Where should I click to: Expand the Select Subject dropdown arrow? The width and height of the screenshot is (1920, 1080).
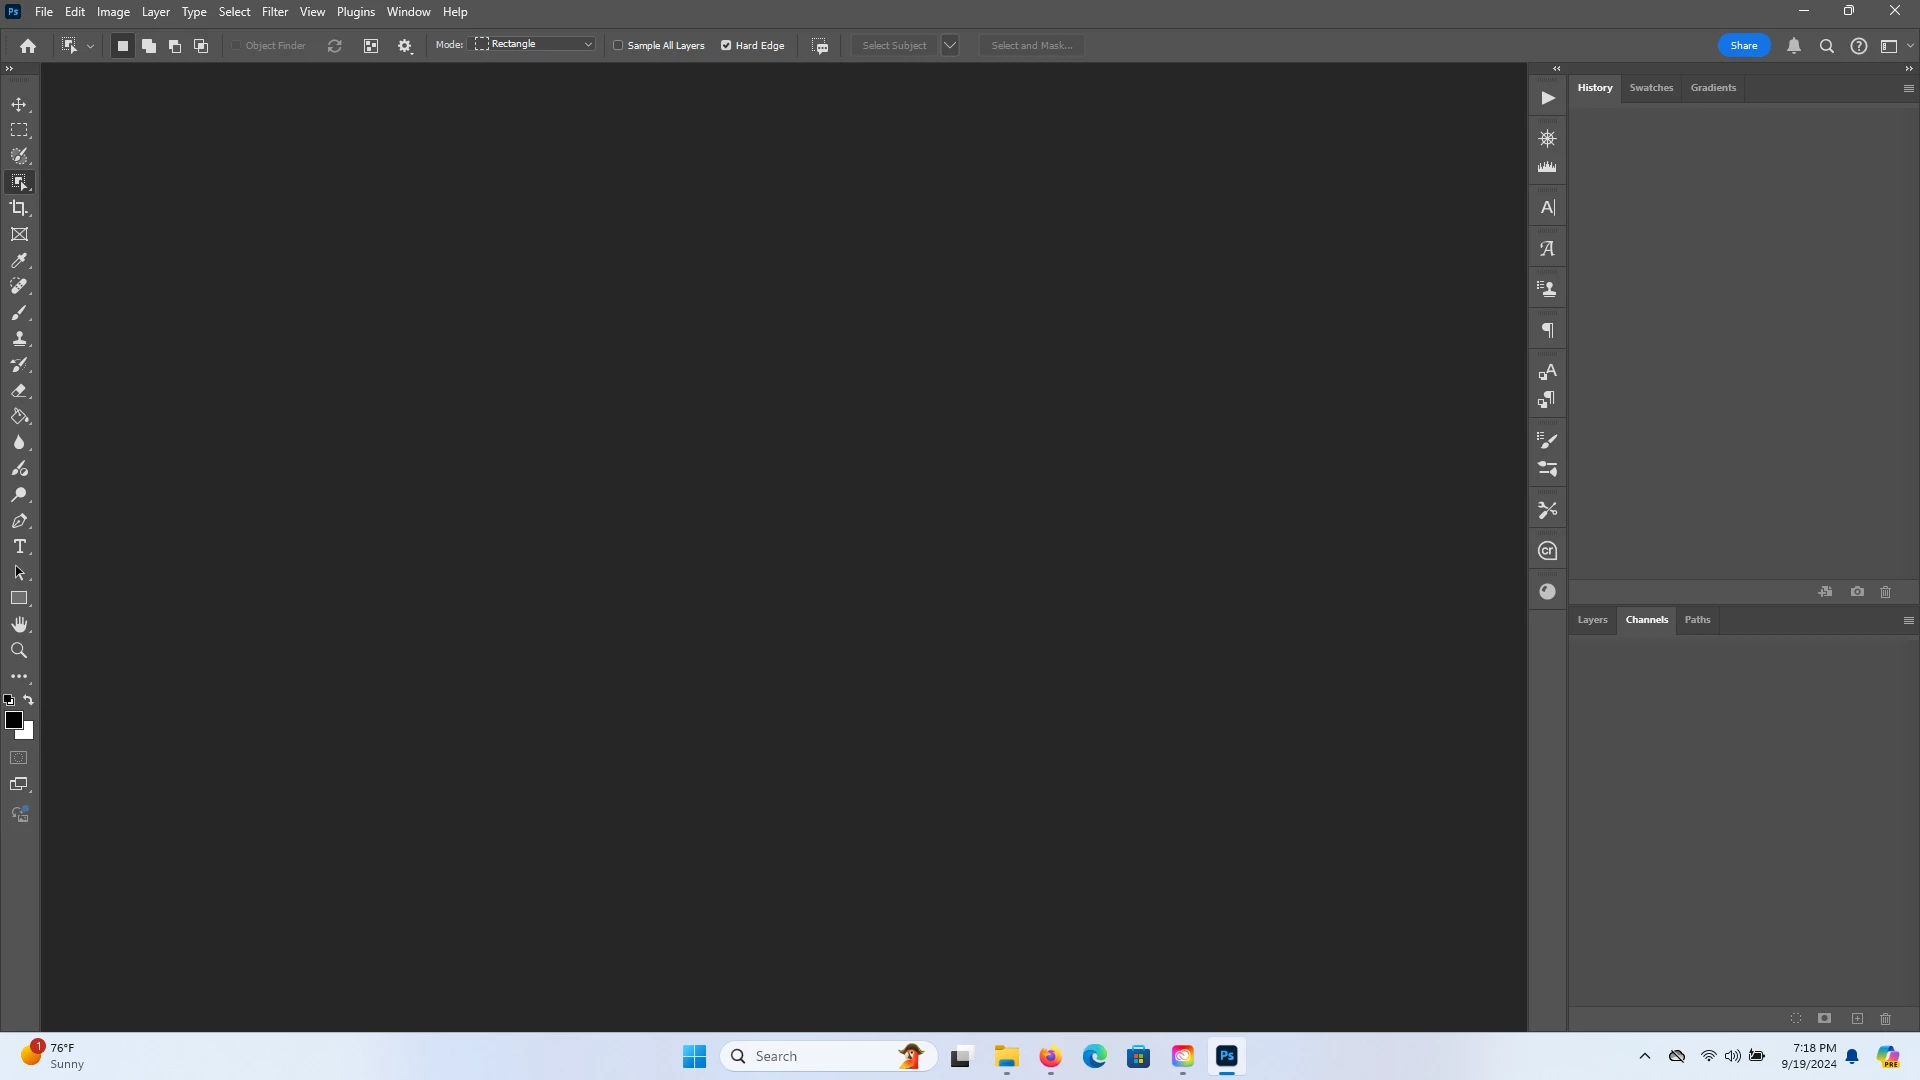point(950,45)
